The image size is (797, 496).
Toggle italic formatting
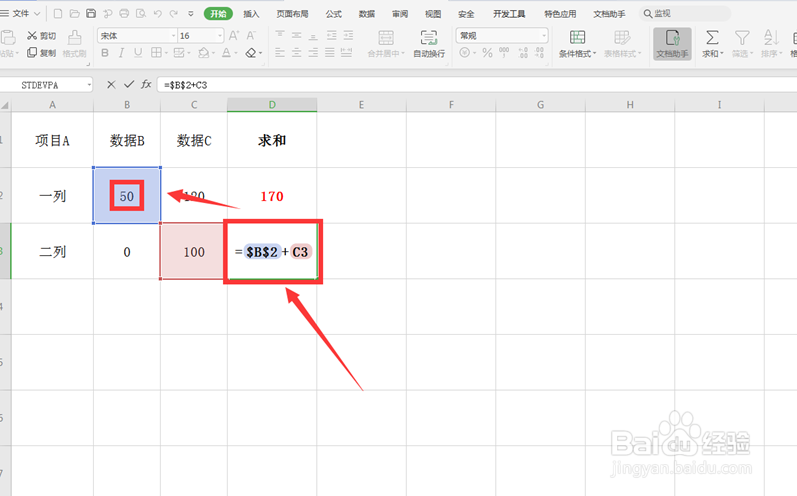tap(121, 53)
